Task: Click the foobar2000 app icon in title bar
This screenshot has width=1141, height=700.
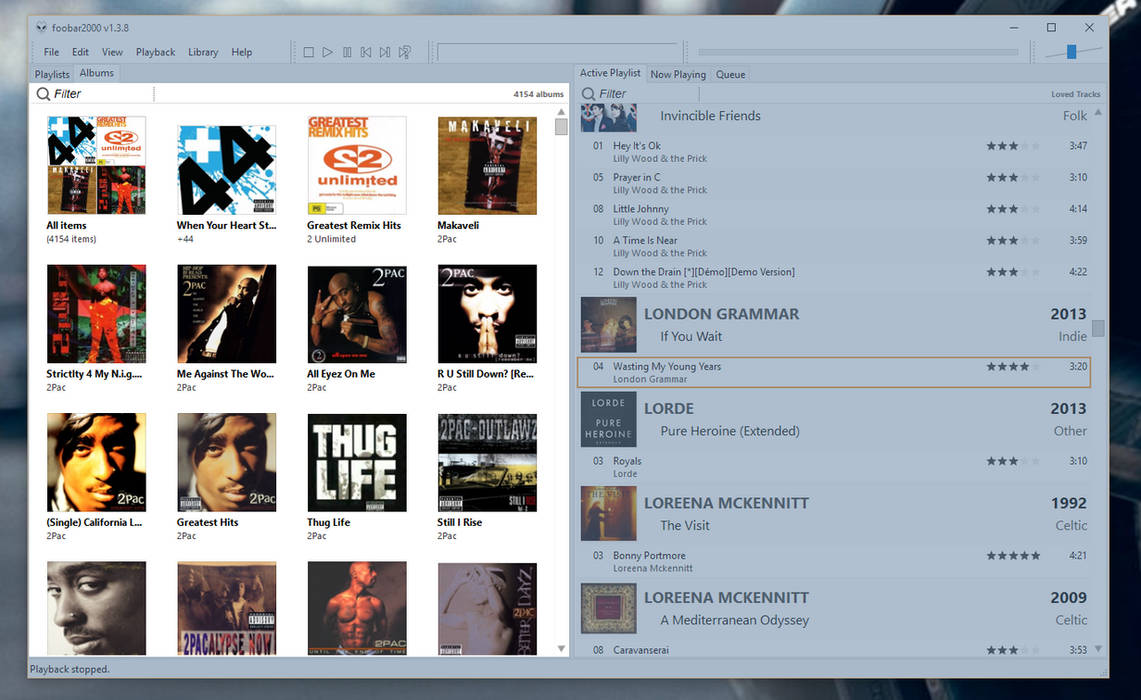Action: coord(41,28)
